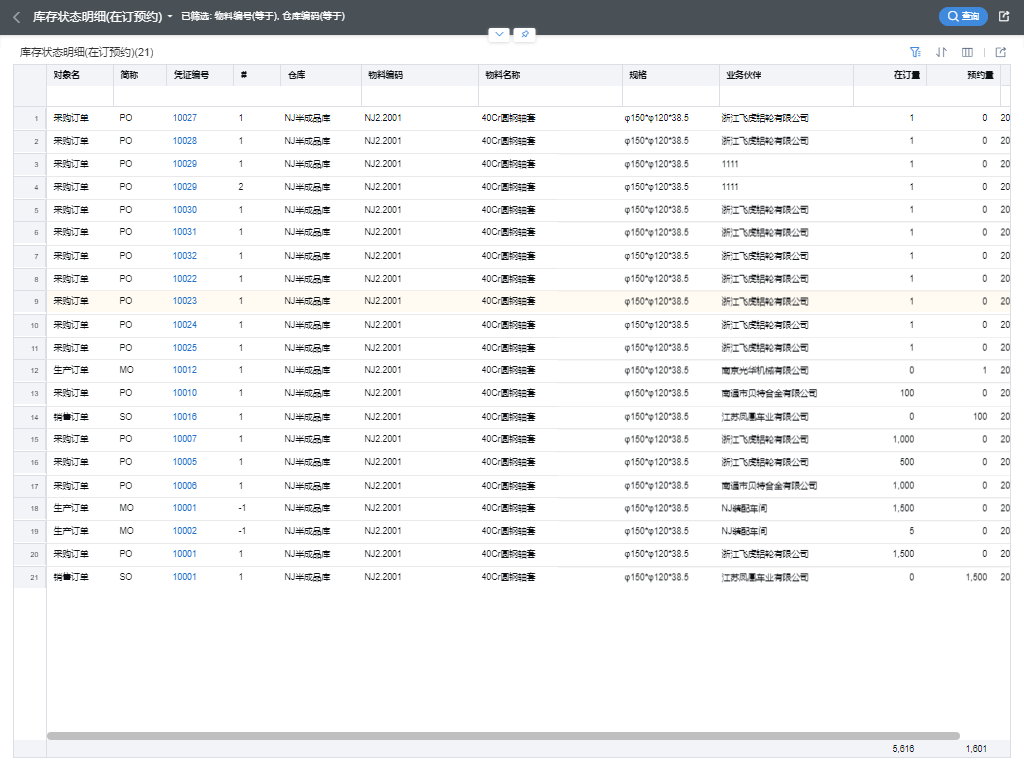The width and height of the screenshot is (1024, 768).
Task: Open voucher link 10023
Action: (185, 302)
